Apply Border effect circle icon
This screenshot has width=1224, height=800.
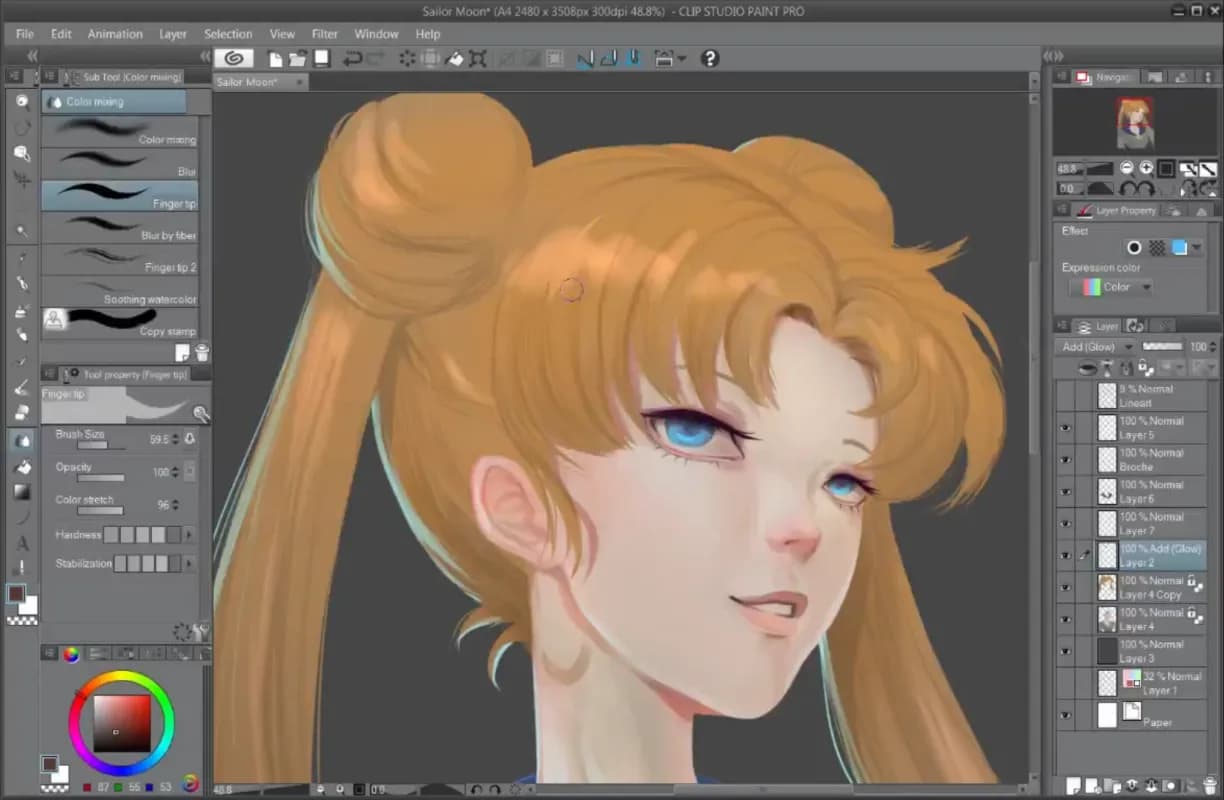click(x=1134, y=248)
